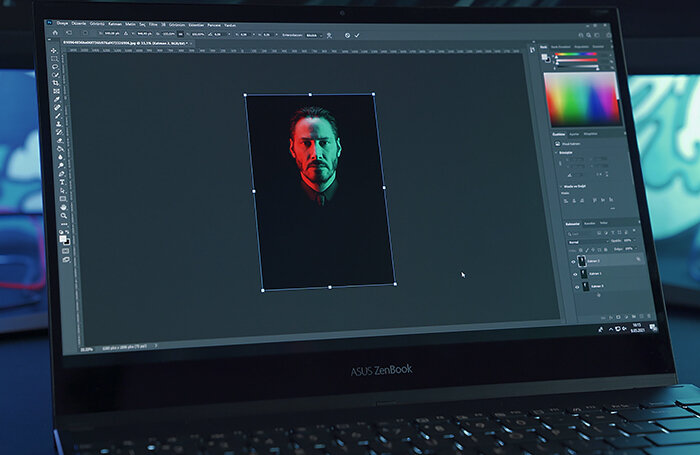Click the Delete layer trash icon
The width and height of the screenshot is (700, 455).
click(649, 316)
